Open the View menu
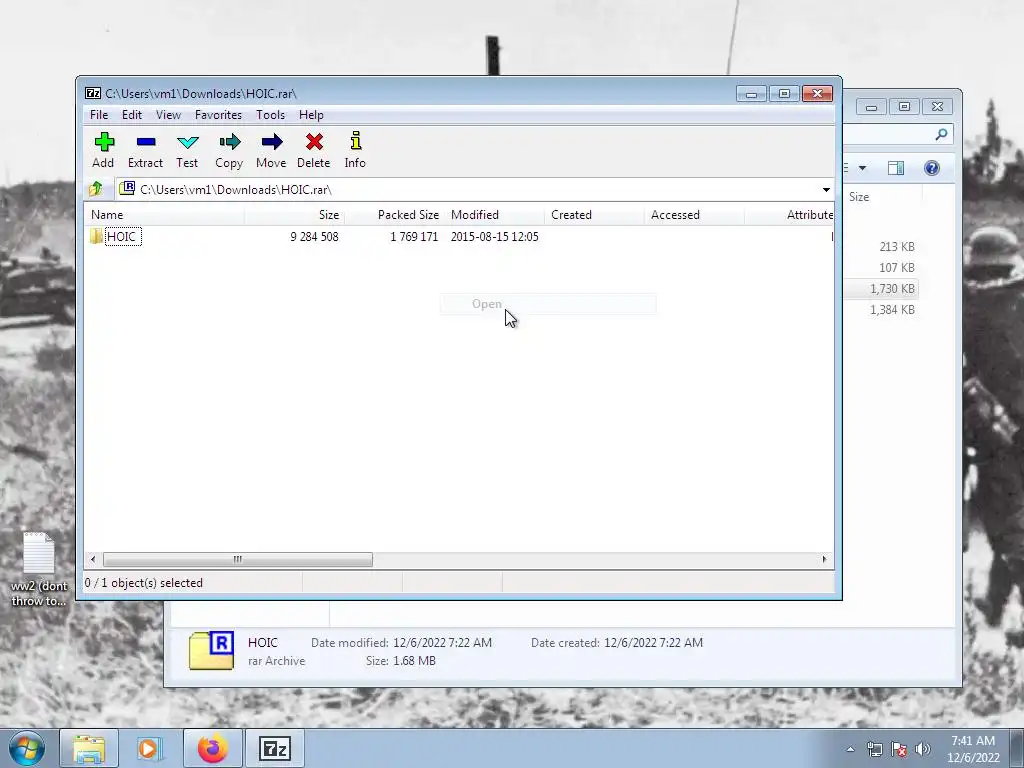Viewport: 1024px width, 768px height. pos(168,115)
